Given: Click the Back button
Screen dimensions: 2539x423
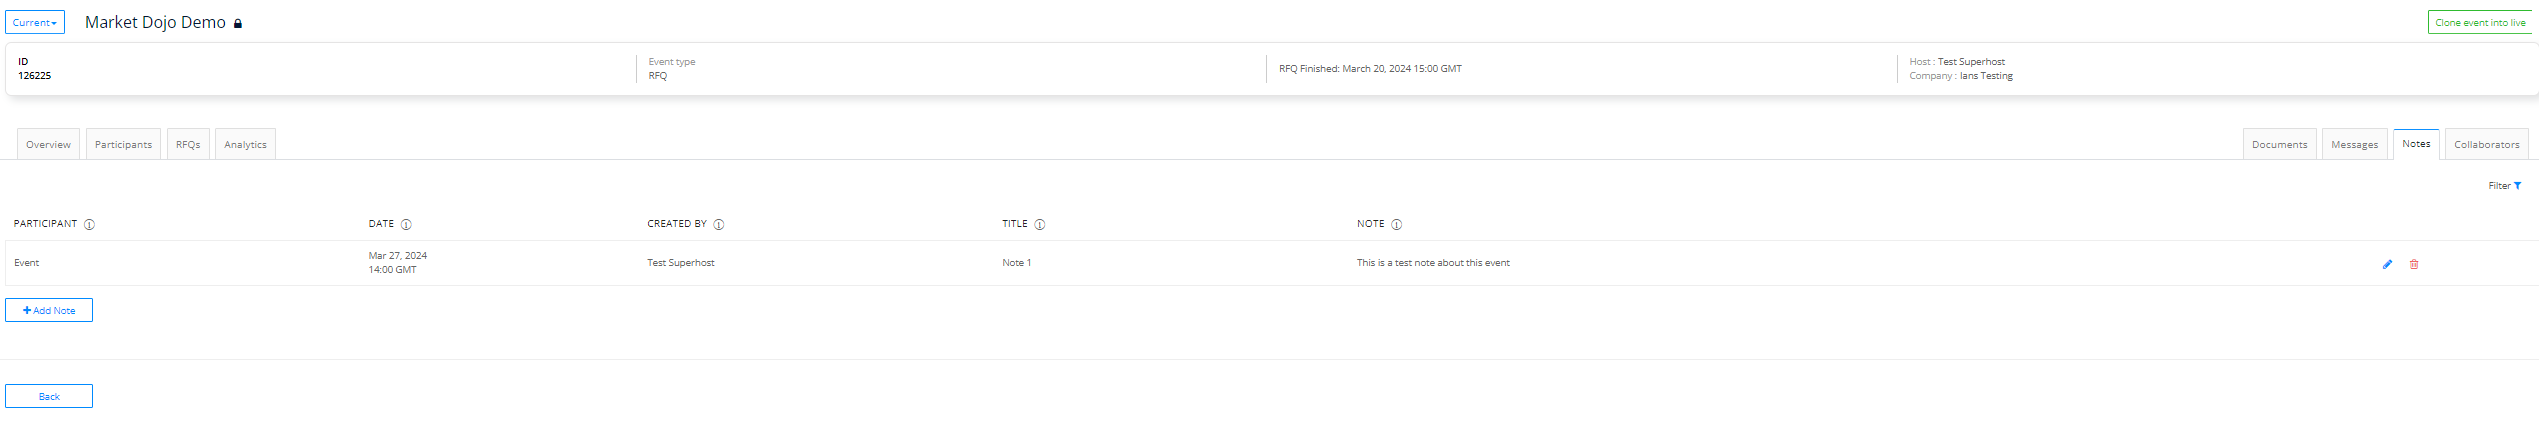Looking at the screenshot, I should [49, 396].
